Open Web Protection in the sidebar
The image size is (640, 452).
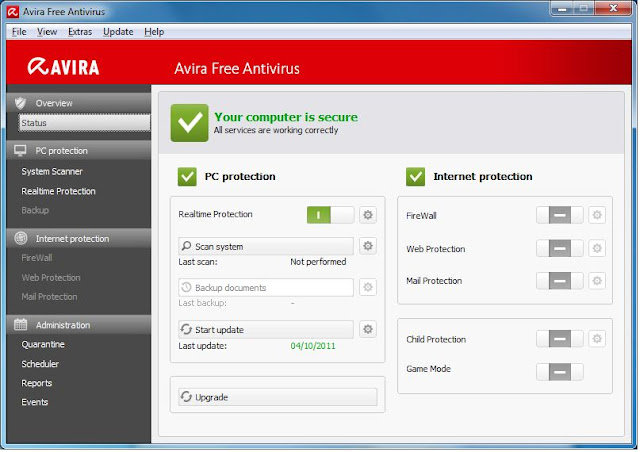(x=51, y=278)
